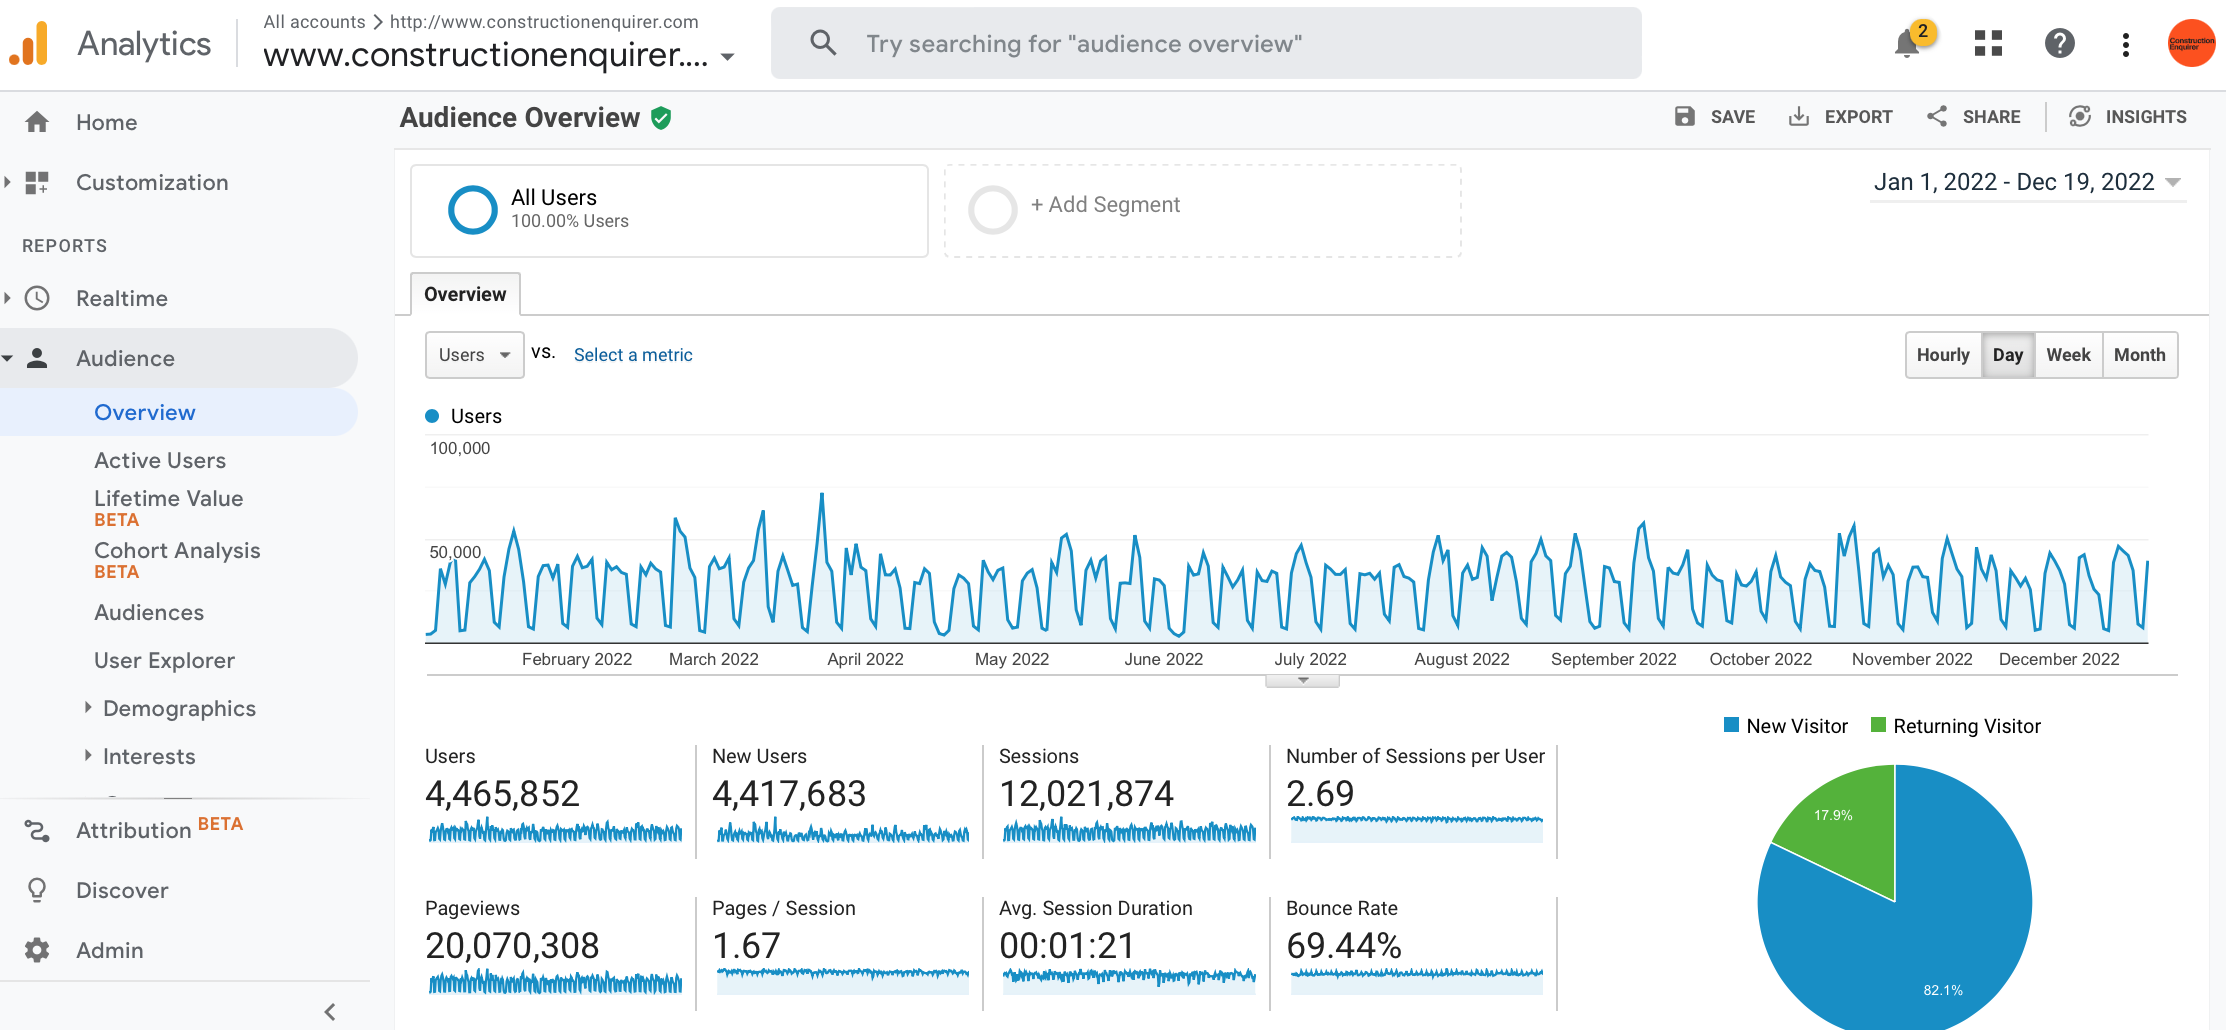Click the Attribution path icon
The image size is (2226, 1030).
pyautogui.click(x=37, y=830)
